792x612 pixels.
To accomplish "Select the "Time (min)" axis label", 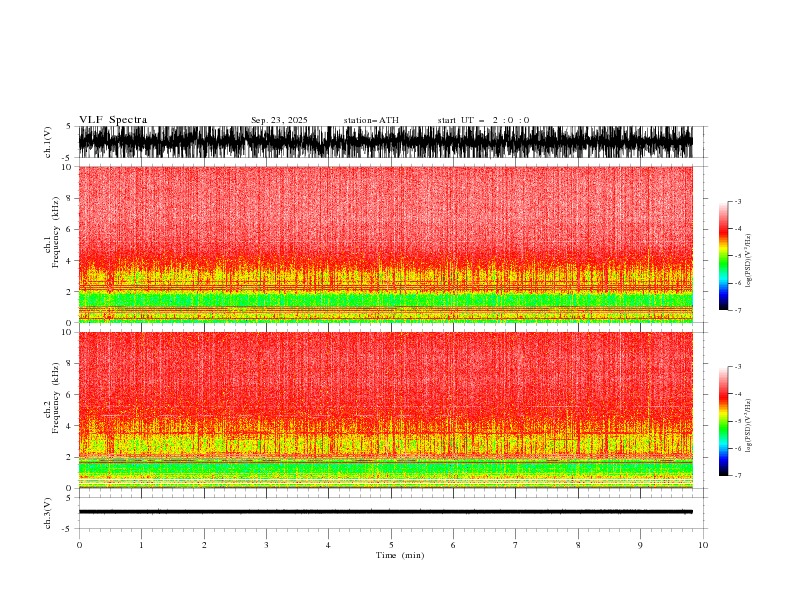I will [x=400, y=555].
